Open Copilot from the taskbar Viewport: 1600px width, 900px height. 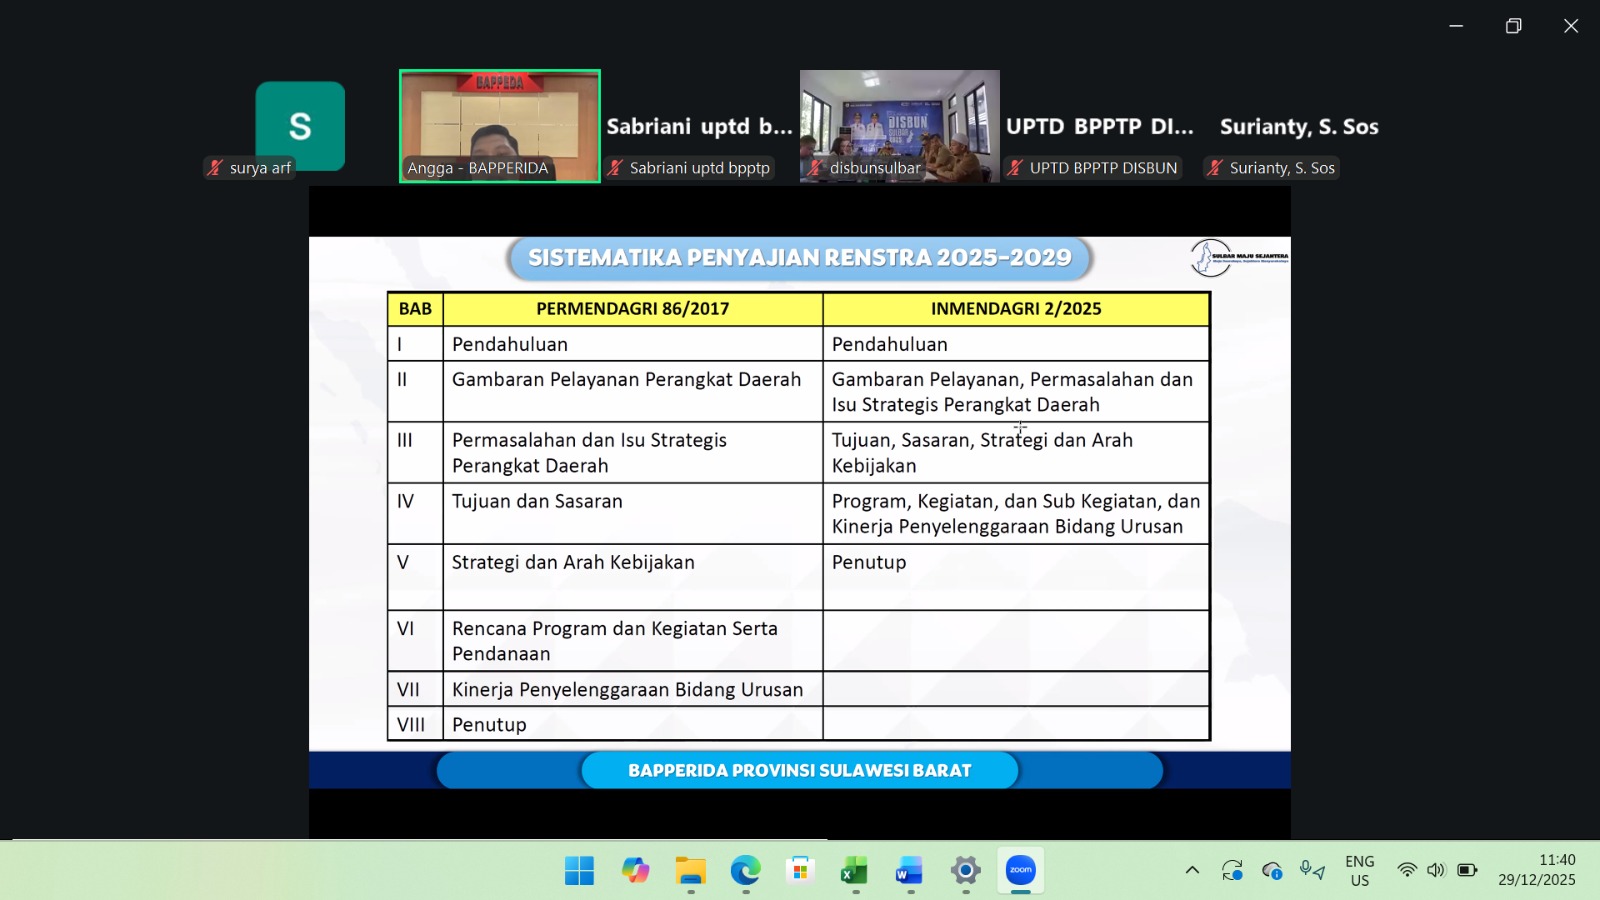[635, 871]
